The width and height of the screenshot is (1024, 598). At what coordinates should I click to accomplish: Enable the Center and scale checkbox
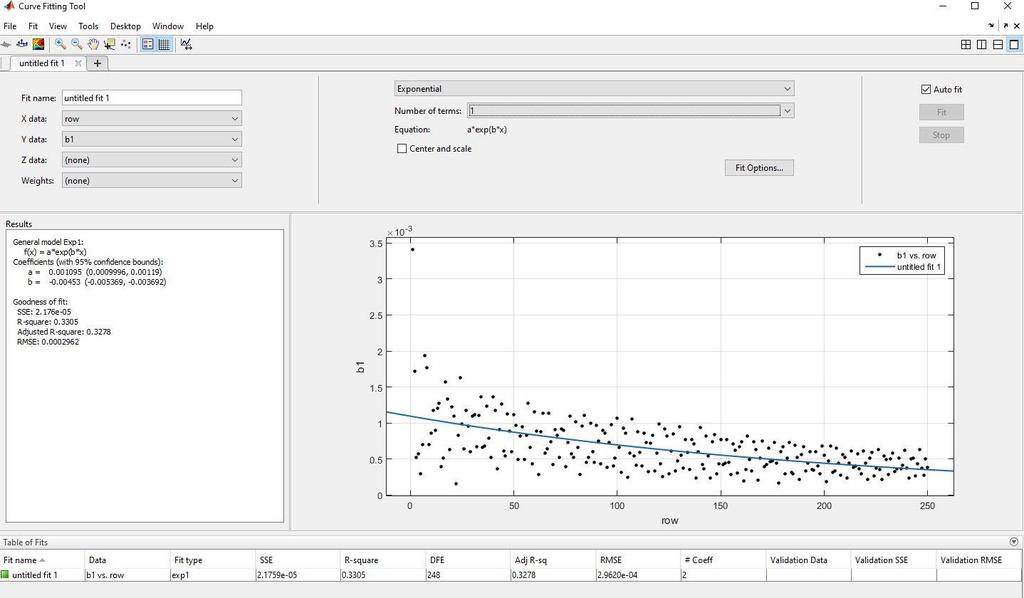click(402, 148)
